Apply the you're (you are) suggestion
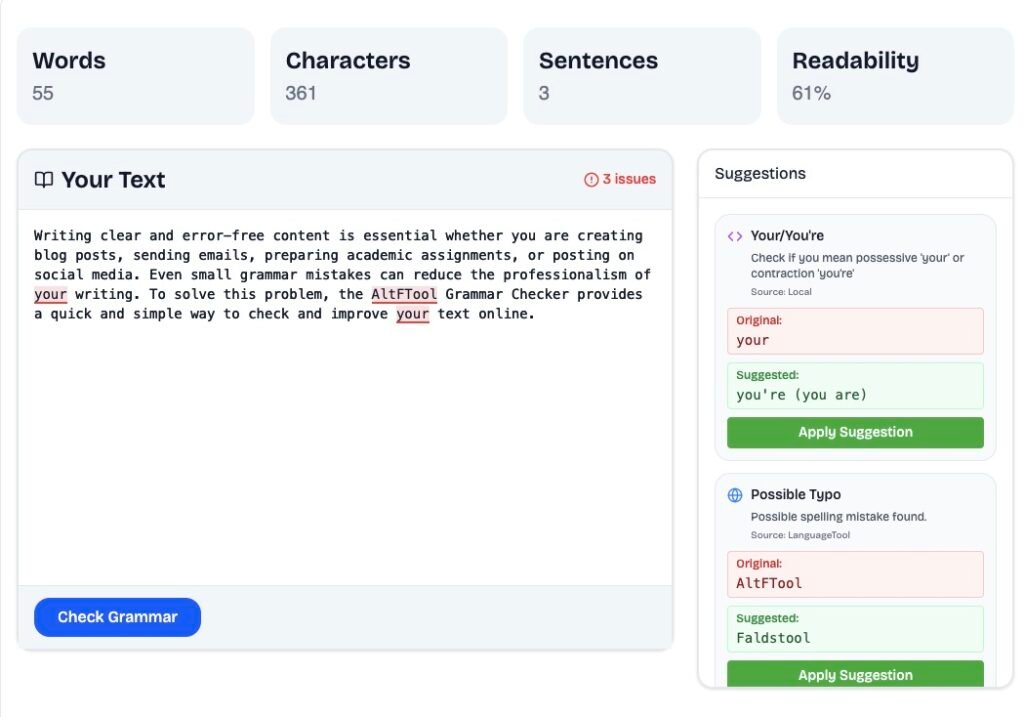This screenshot has height=717, width=1024. [855, 433]
